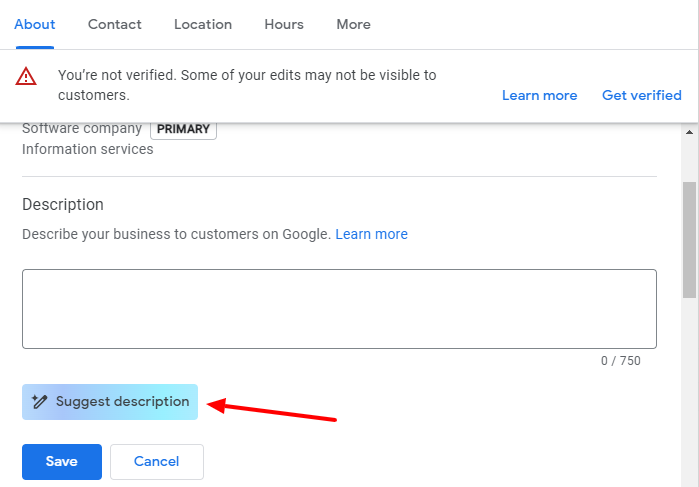Go to the Hours tab
699x487 pixels.
click(284, 24)
